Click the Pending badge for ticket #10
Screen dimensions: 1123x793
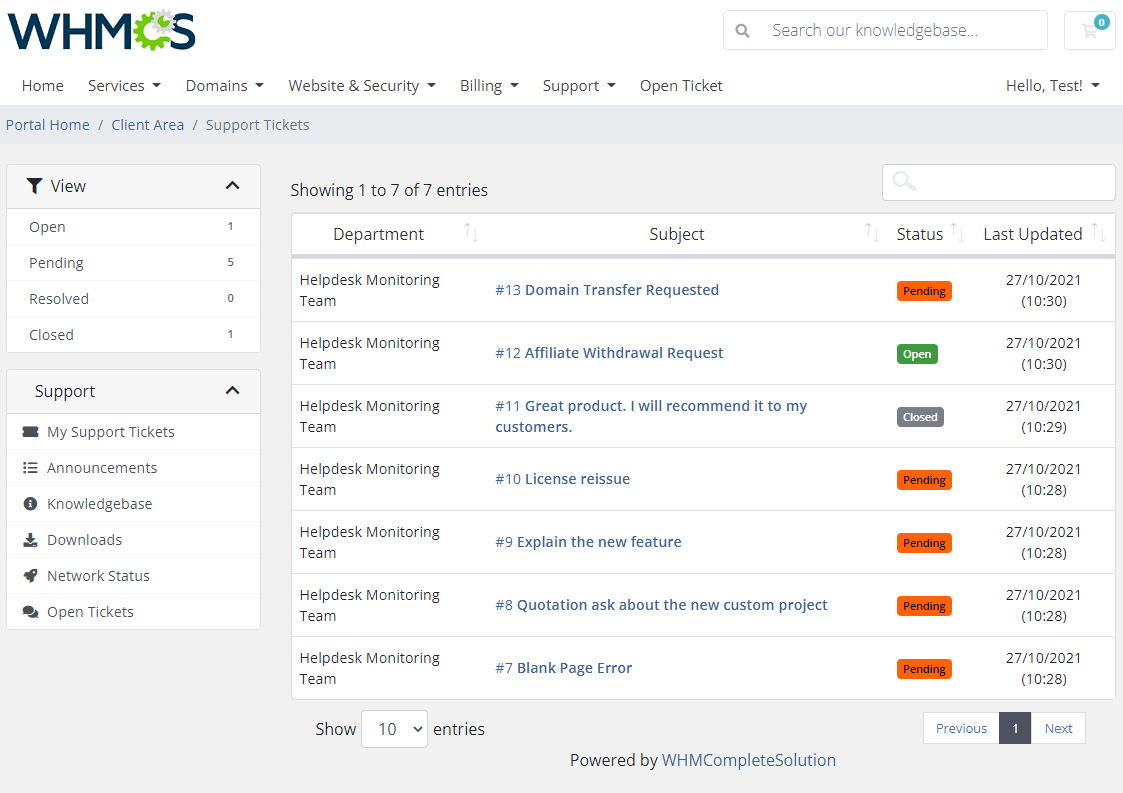pos(924,480)
